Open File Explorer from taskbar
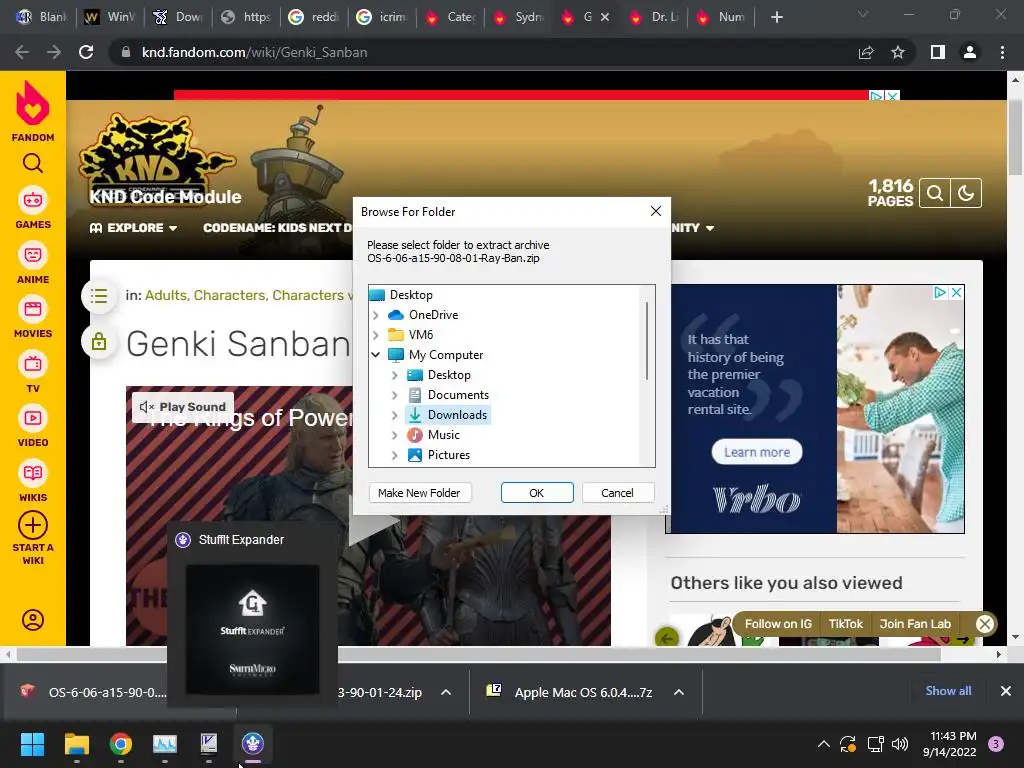The height and width of the screenshot is (768, 1024). click(76, 744)
